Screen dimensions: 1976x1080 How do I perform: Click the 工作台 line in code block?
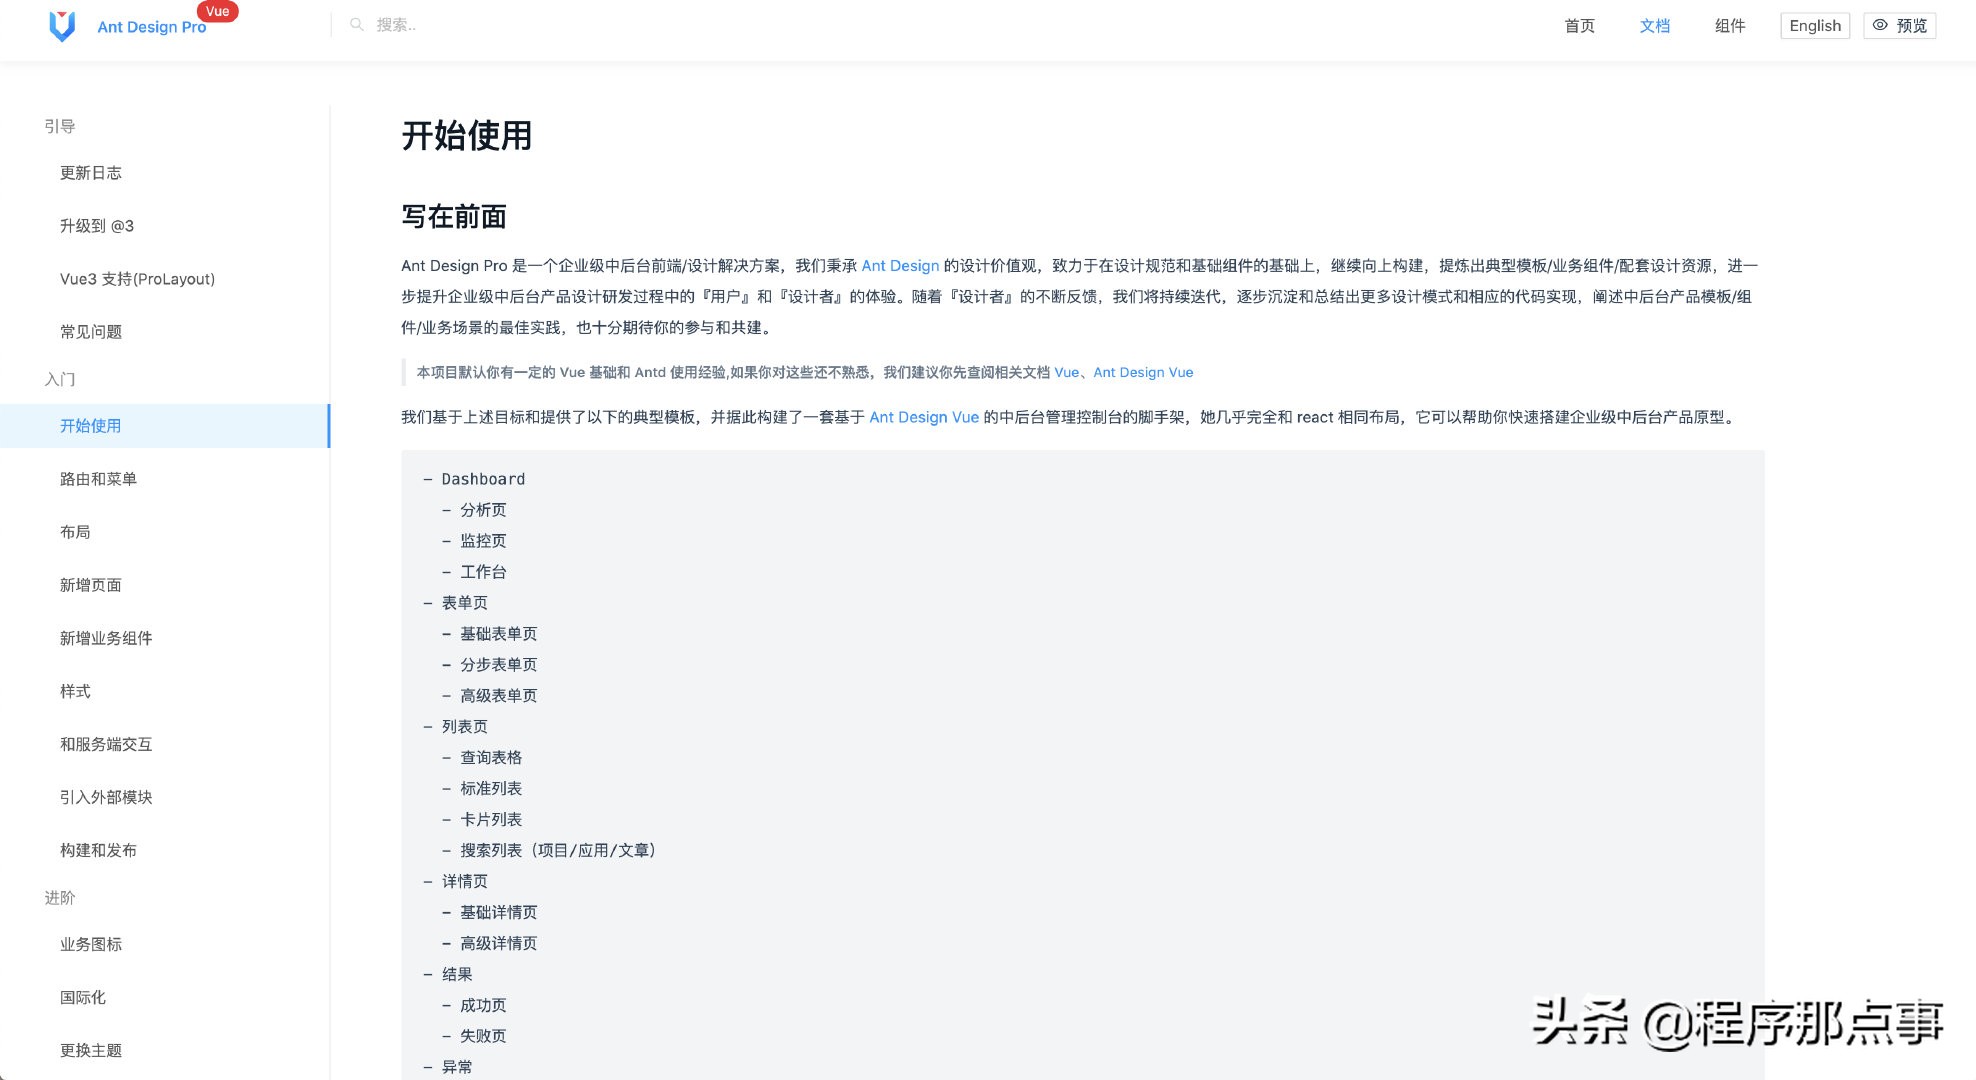(x=483, y=572)
